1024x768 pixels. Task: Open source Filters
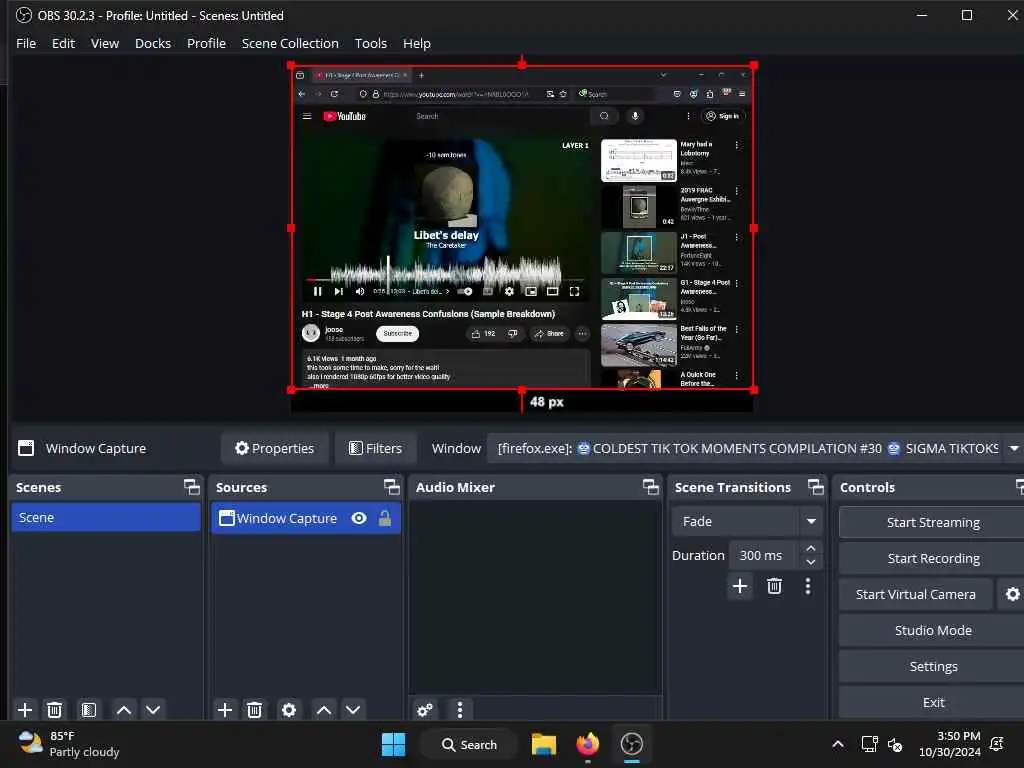point(376,448)
